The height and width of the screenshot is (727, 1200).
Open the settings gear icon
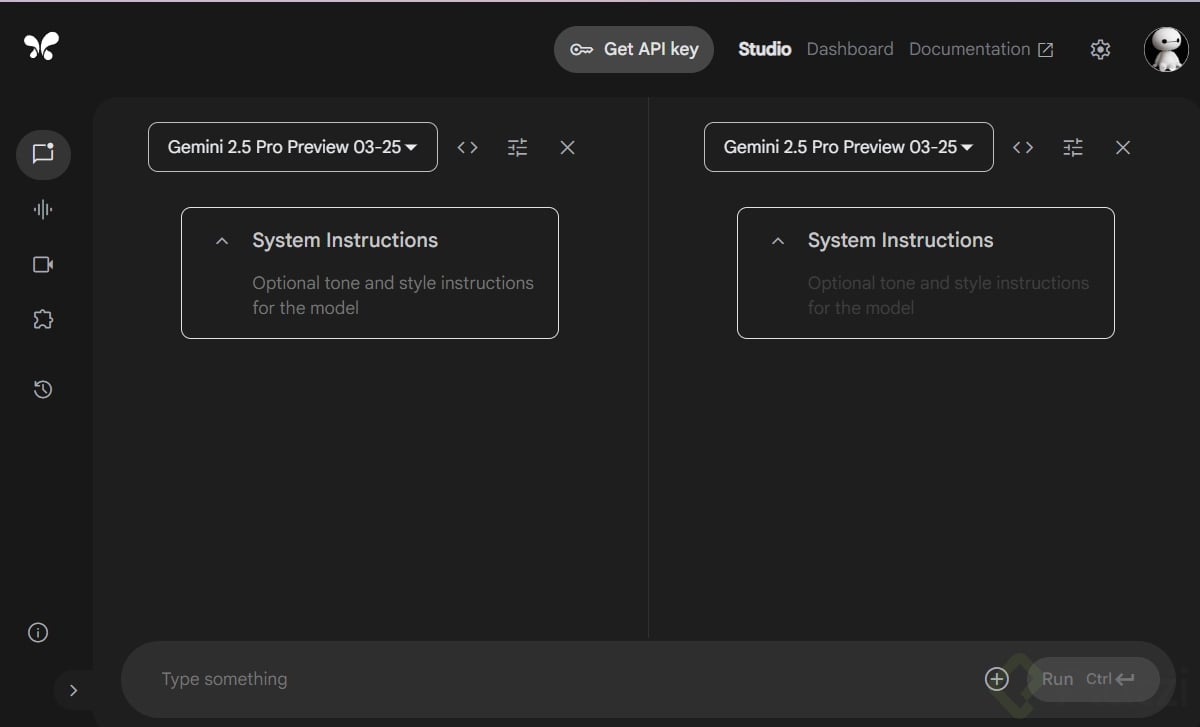1100,49
